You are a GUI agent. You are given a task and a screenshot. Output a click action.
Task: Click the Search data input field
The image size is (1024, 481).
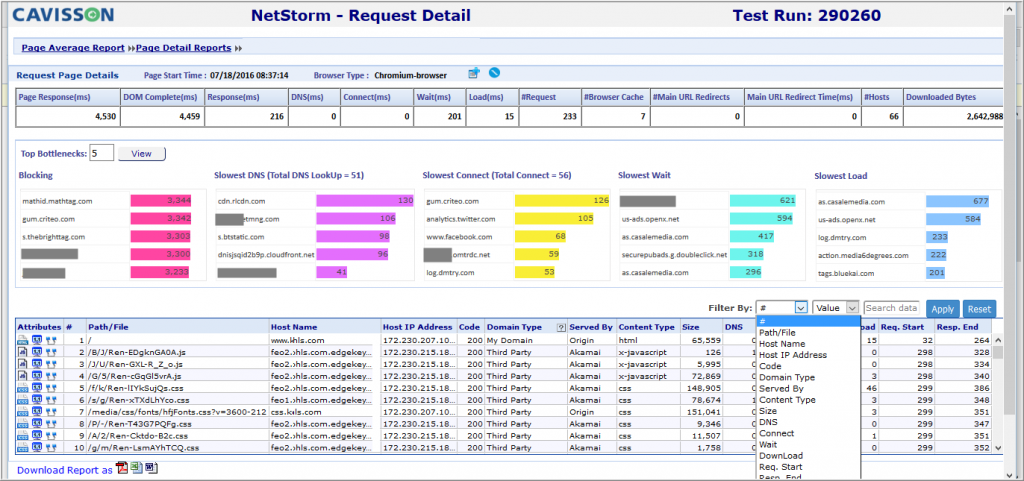pos(892,307)
